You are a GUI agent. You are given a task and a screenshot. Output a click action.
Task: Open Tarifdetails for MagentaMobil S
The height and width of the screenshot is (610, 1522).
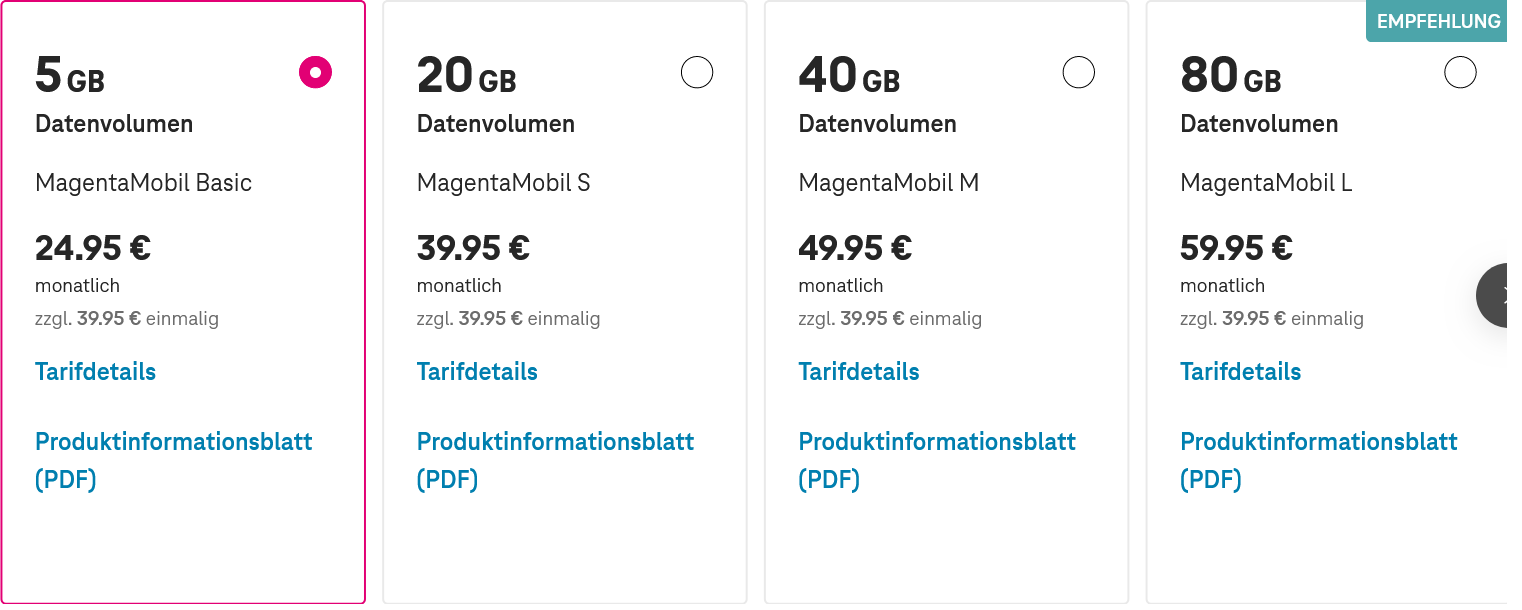click(x=477, y=372)
